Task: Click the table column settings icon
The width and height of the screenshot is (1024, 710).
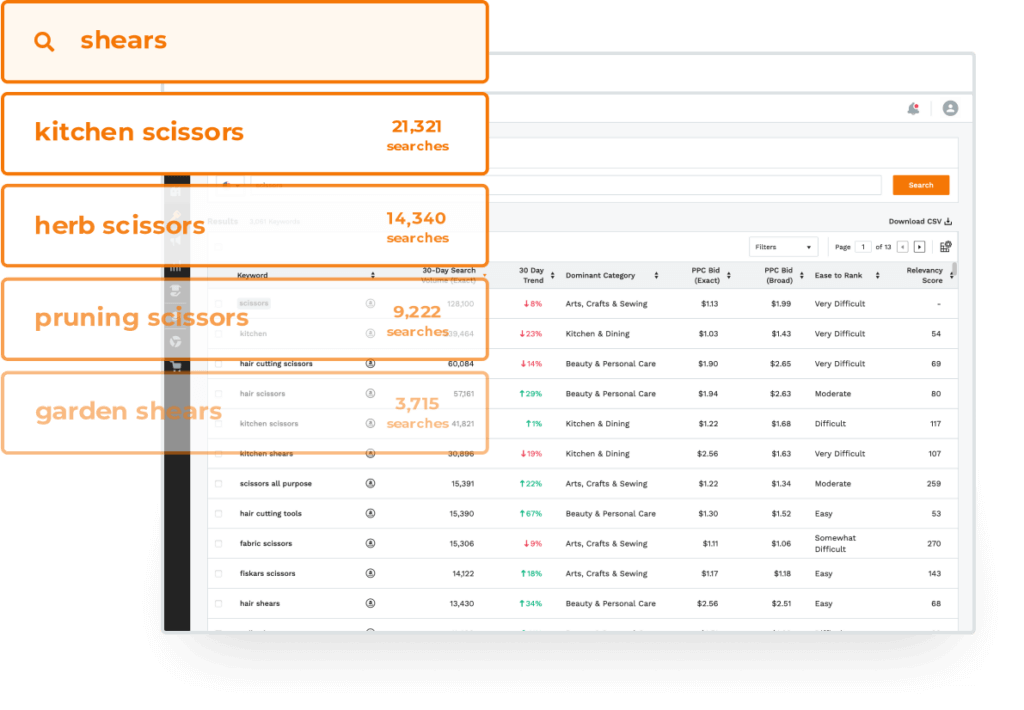Action: point(945,247)
